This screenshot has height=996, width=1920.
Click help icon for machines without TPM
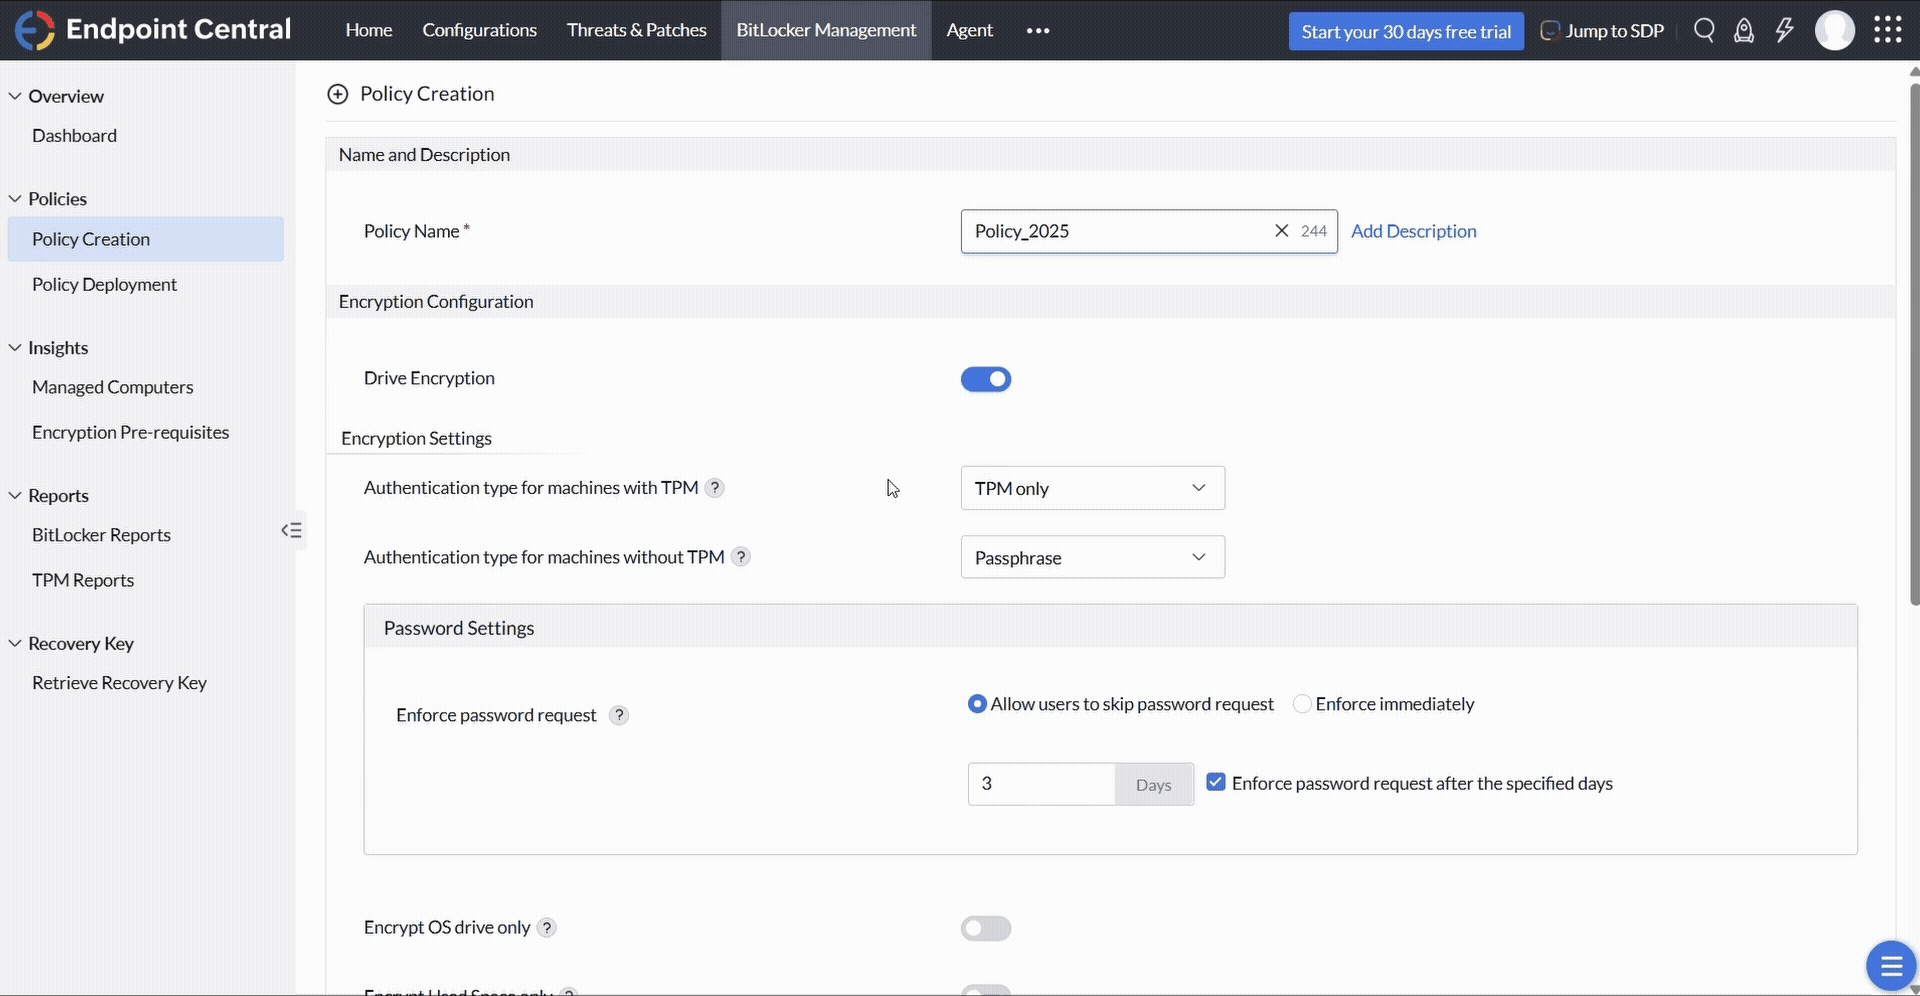pyautogui.click(x=740, y=557)
